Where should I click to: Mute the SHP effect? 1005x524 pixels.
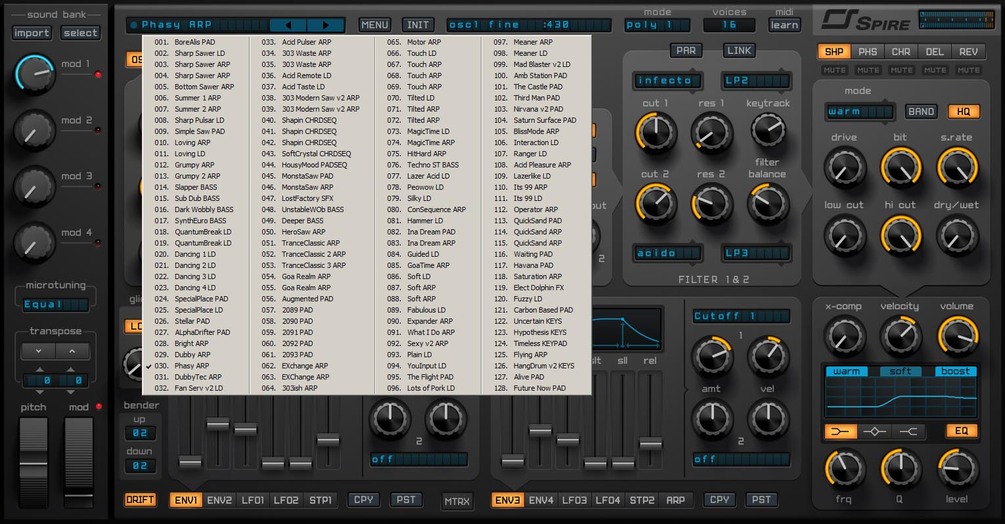coord(834,70)
